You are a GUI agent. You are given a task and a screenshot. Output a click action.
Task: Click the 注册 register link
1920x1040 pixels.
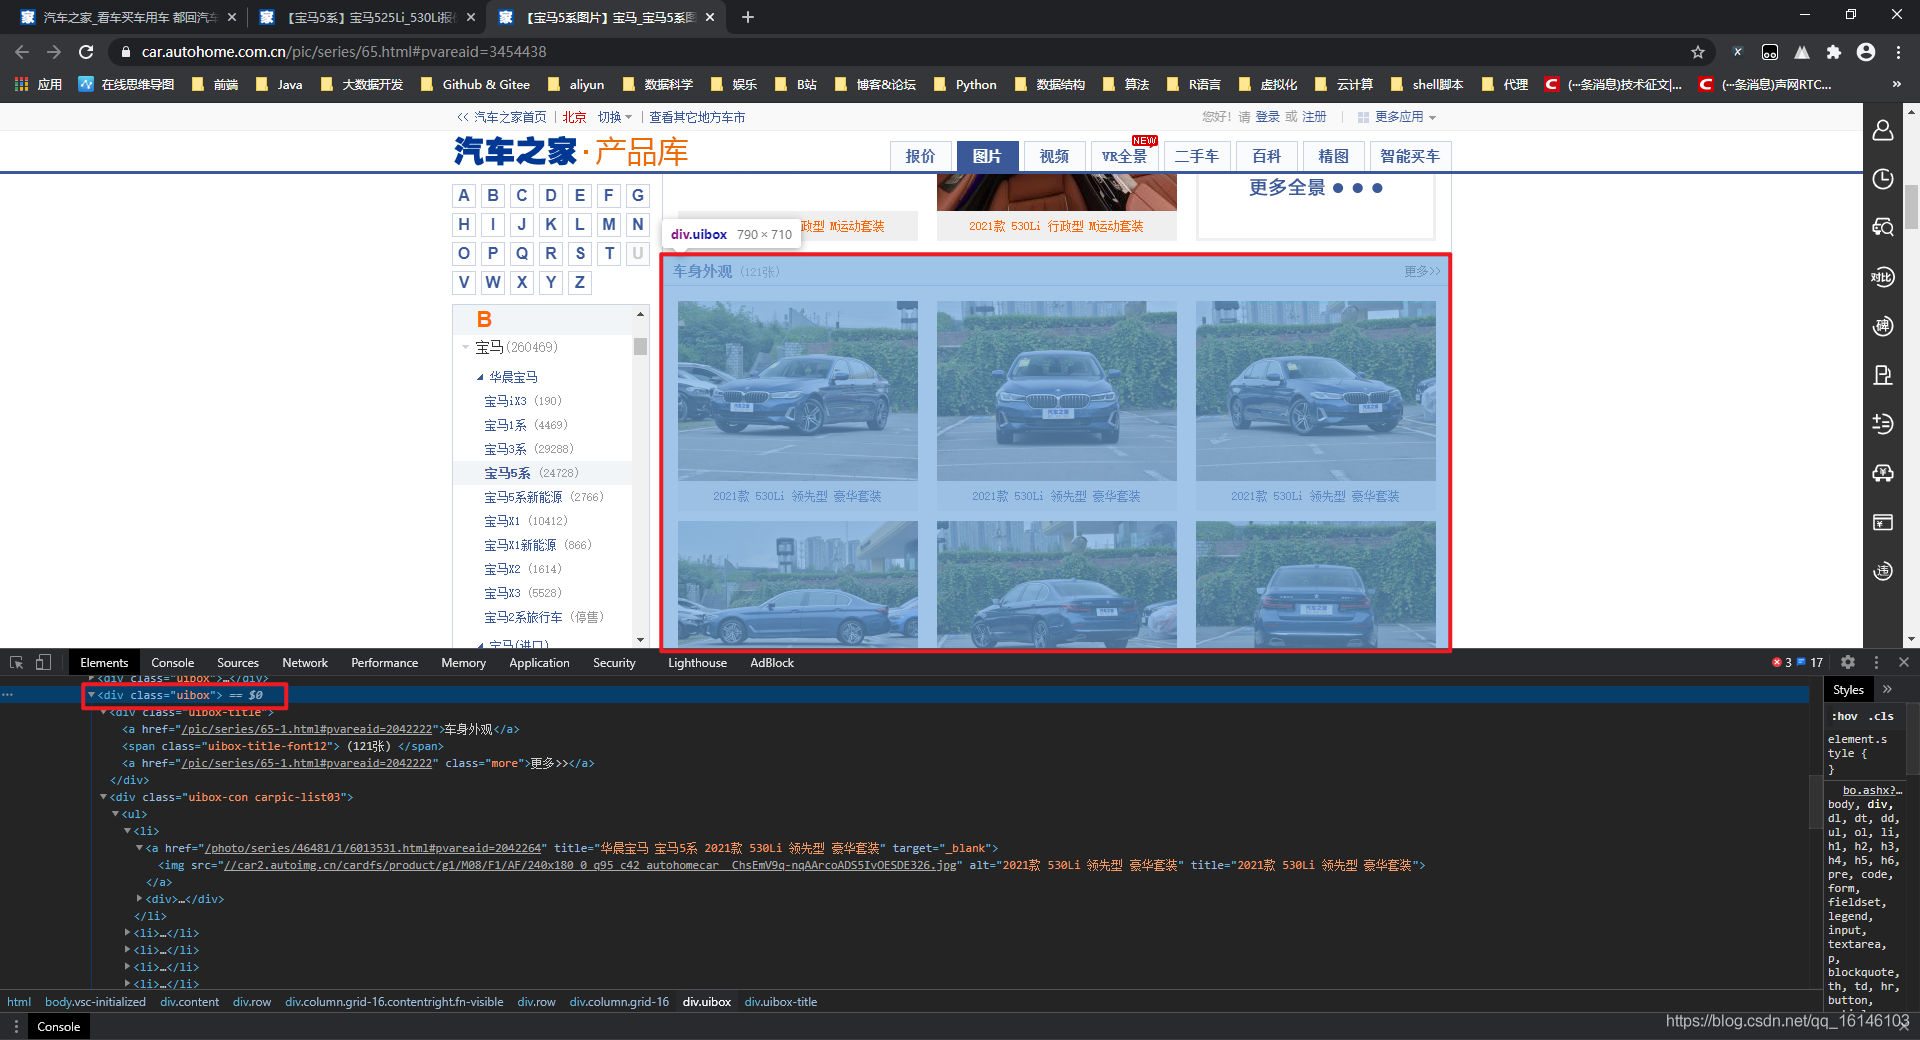coord(1314,117)
